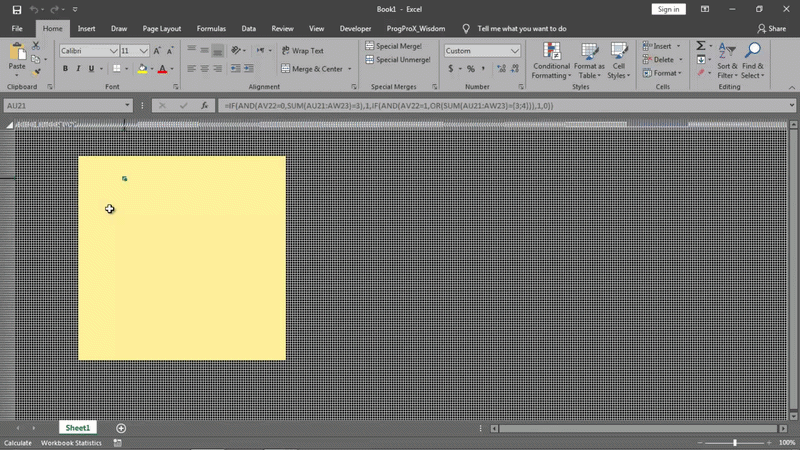This screenshot has height=450, width=800.
Task: Open Find & Select menu
Action: [753, 61]
